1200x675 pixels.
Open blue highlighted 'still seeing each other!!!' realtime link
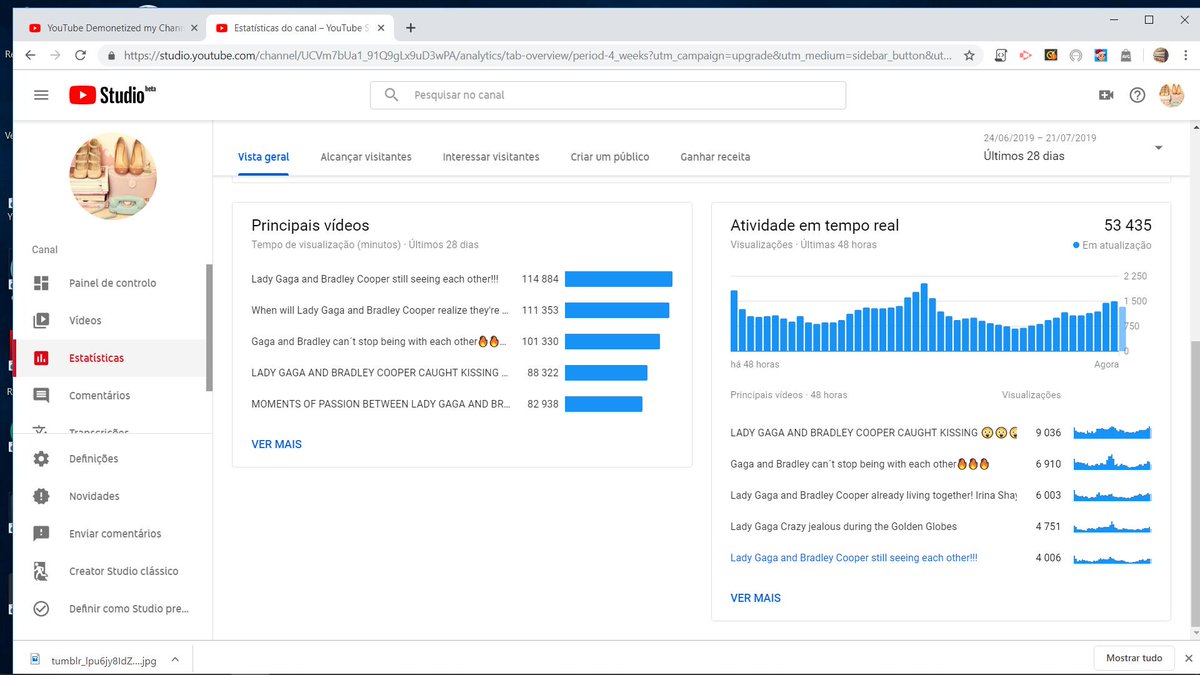tap(854, 558)
